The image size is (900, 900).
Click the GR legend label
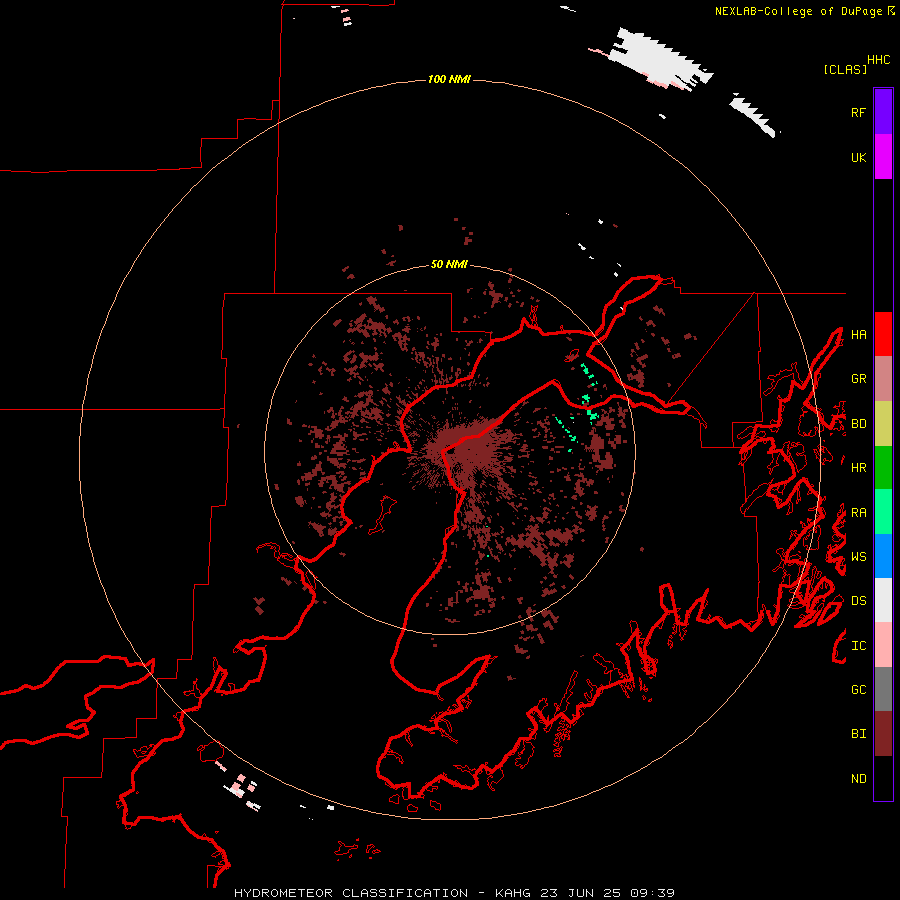coord(858,379)
